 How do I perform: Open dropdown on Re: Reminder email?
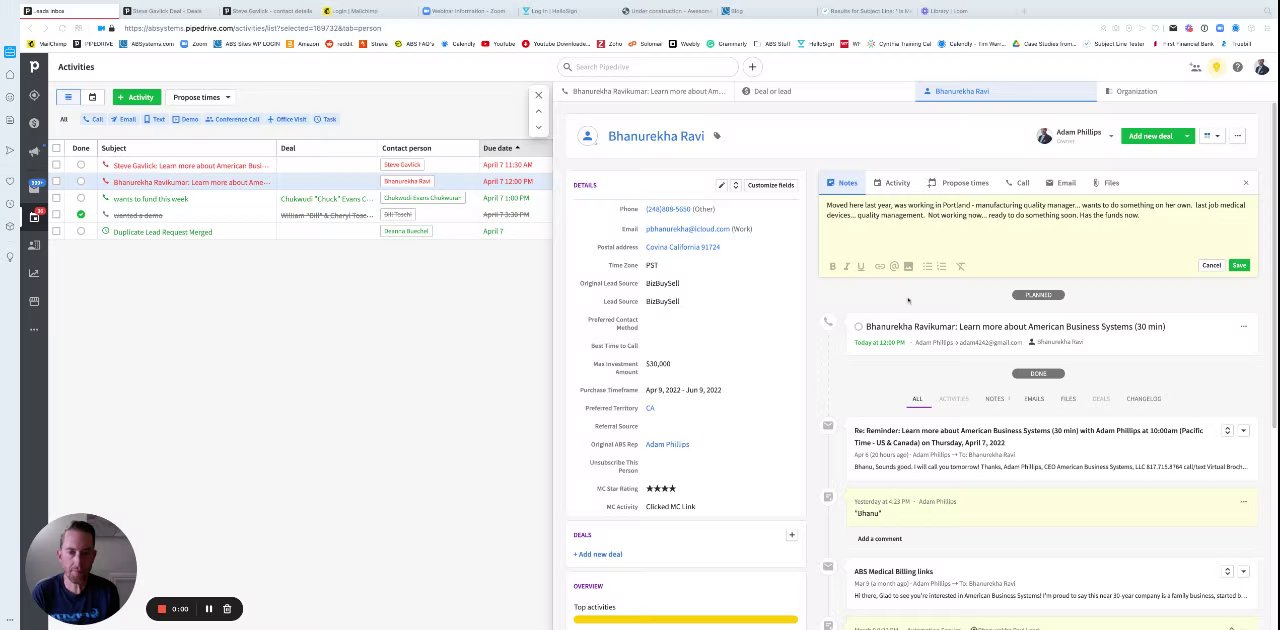coord(1243,431)
